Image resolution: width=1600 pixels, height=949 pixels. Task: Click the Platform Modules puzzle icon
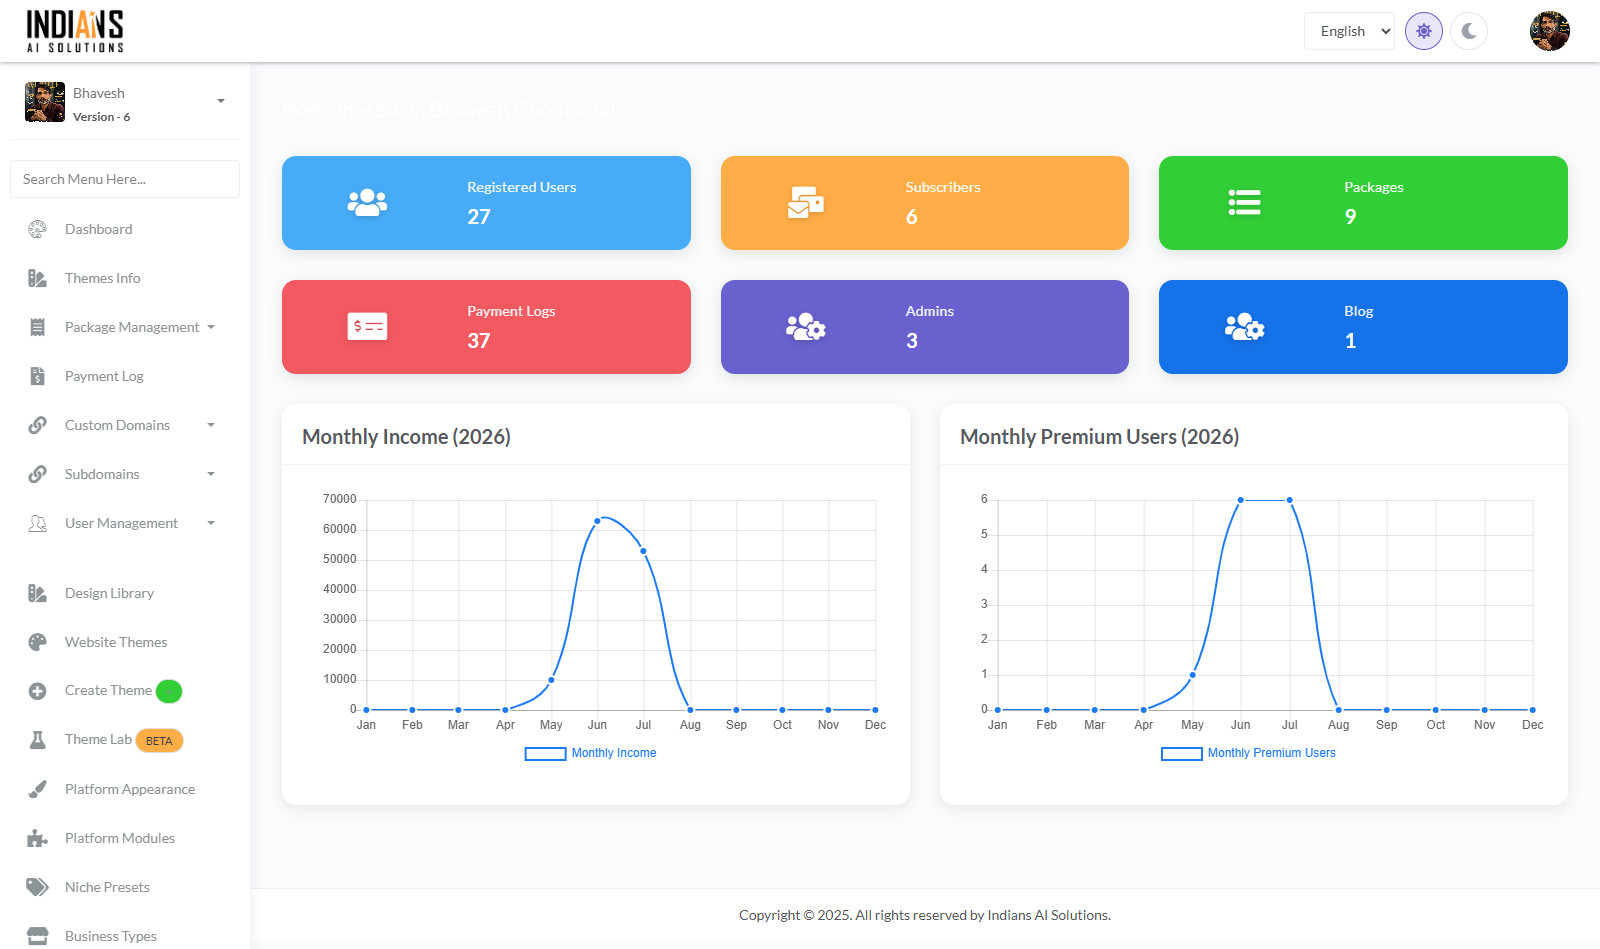point(37,838)
